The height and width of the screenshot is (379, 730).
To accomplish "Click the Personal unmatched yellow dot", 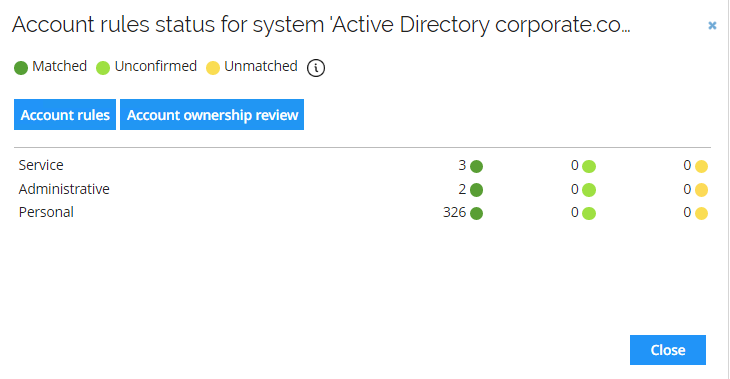I will [702, 213].
